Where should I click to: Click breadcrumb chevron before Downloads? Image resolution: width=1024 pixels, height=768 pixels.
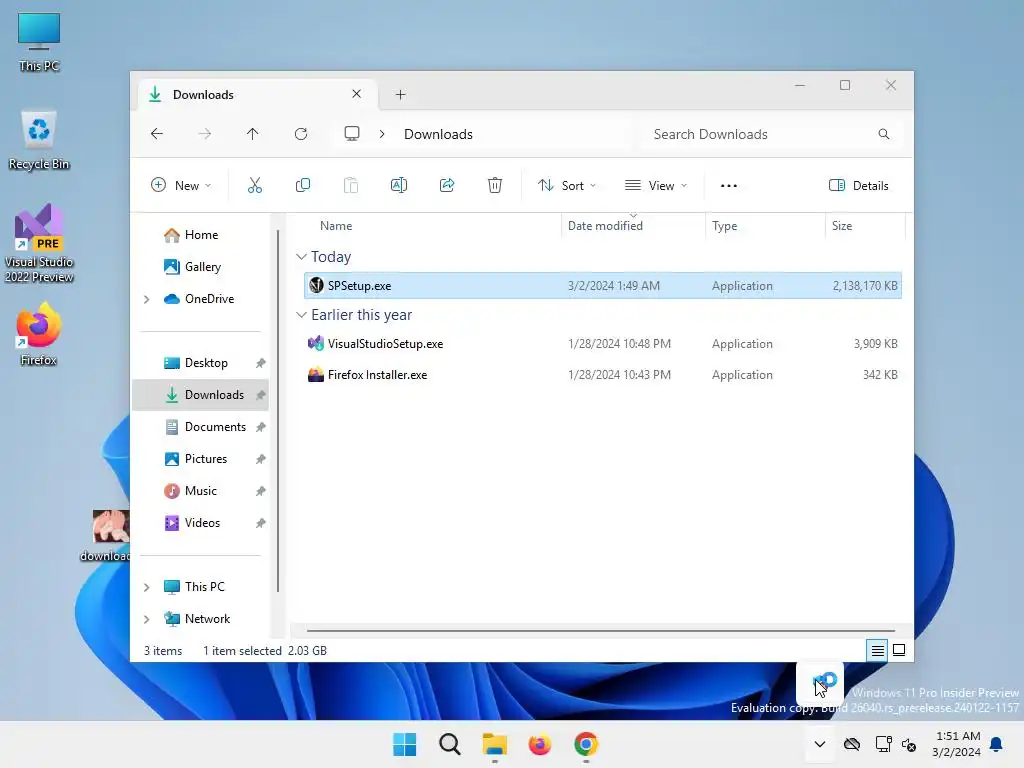[x=382, y=134]
